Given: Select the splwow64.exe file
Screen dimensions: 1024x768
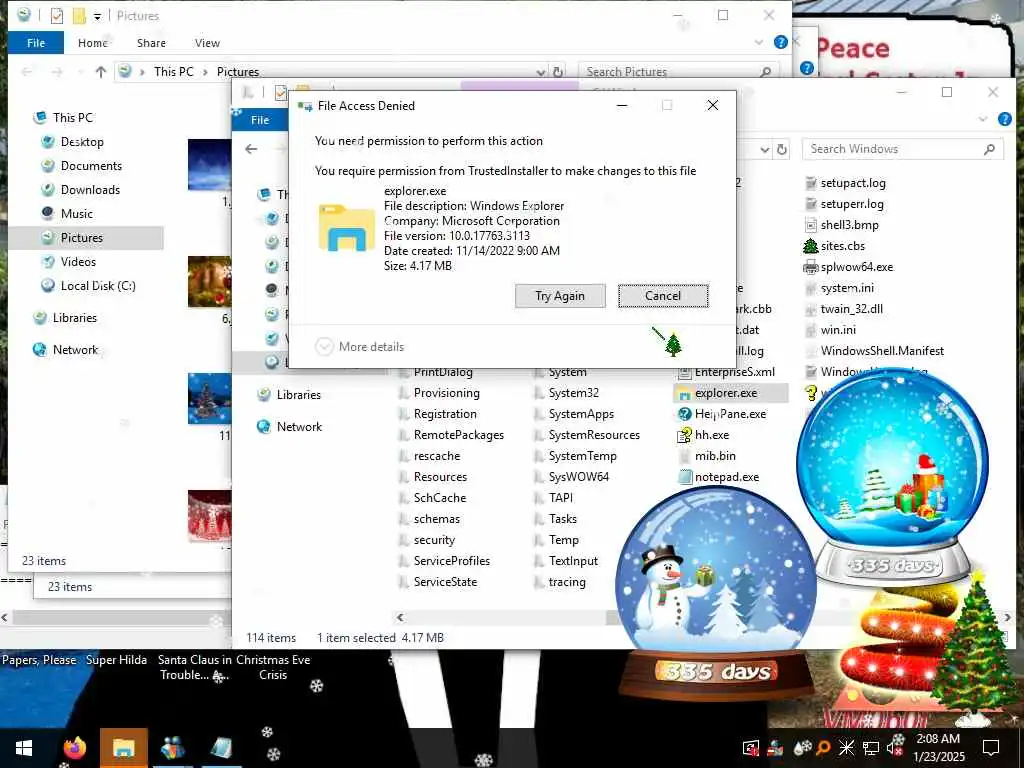Looking at the screenshot, I should [848, 267].
